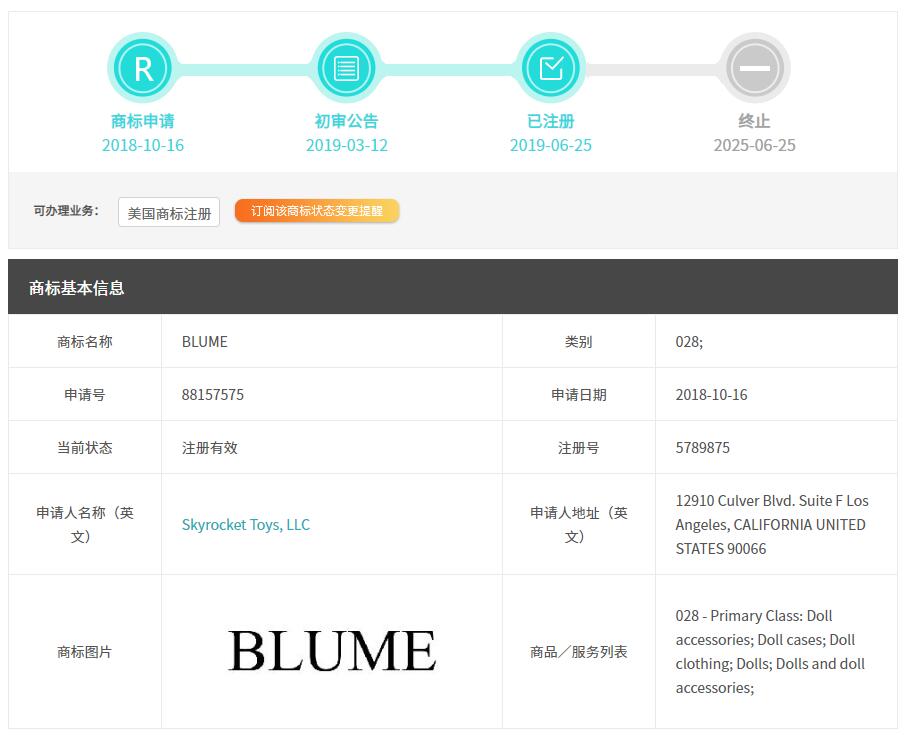Select the 申请人地址（英文） label cell
This screenshot has height=735, width=907.
[578, 525]
